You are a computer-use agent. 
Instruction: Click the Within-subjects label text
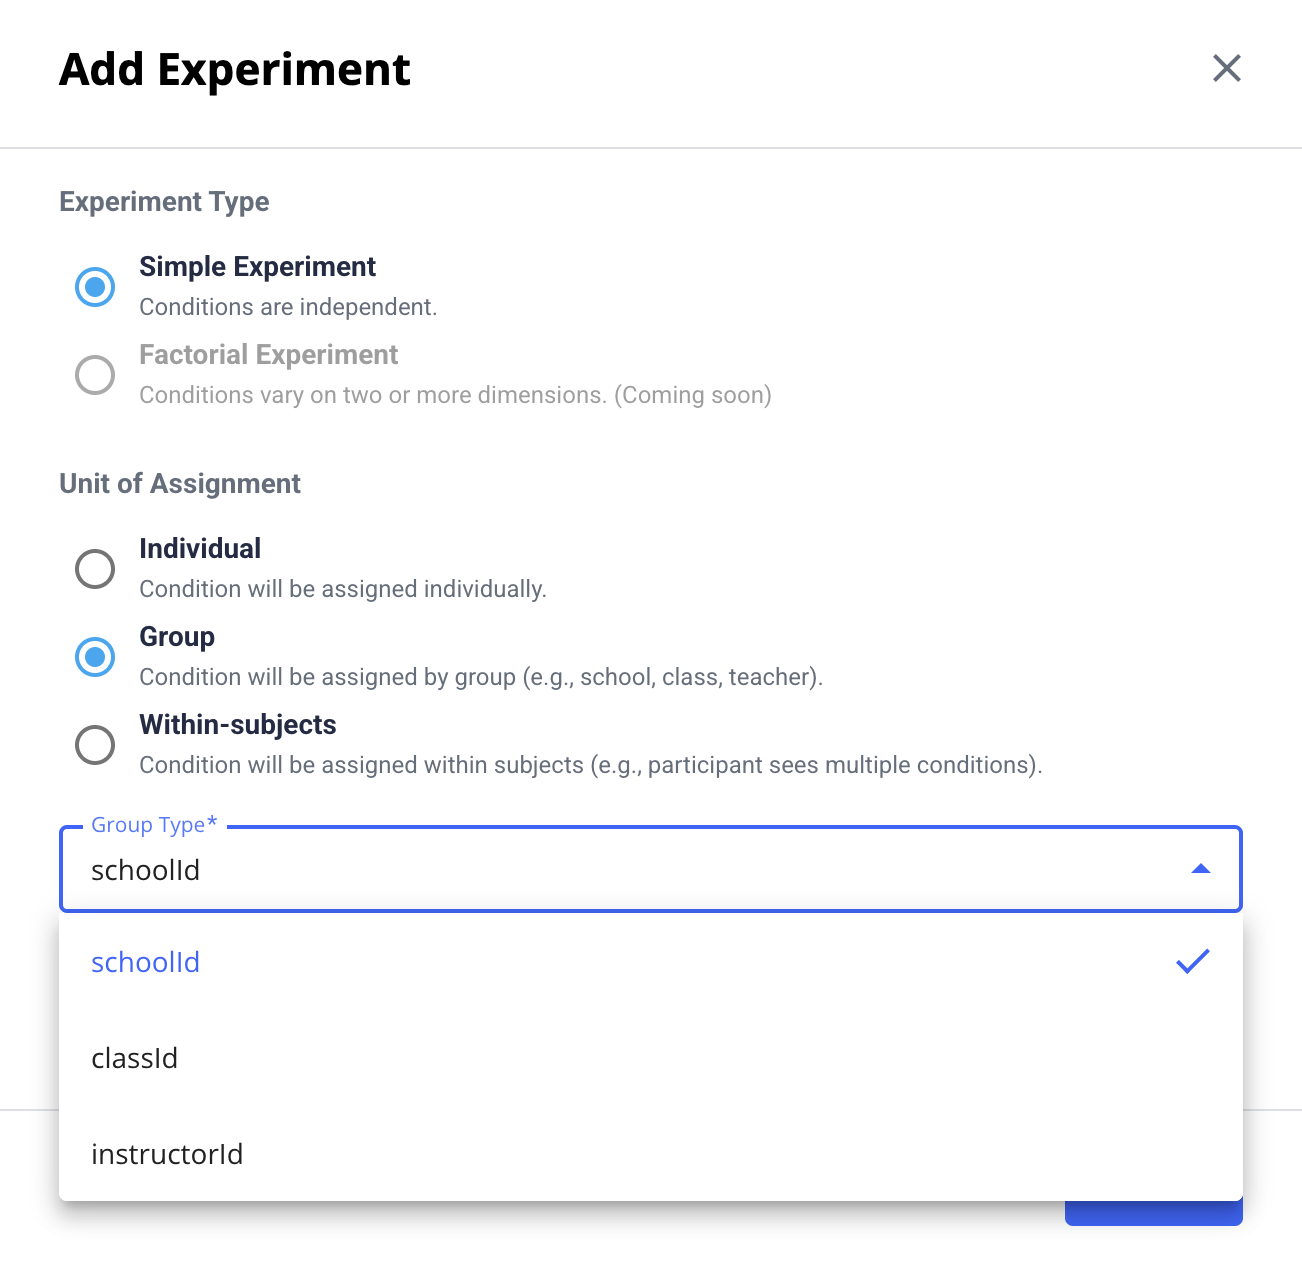[x=238, y=725]
